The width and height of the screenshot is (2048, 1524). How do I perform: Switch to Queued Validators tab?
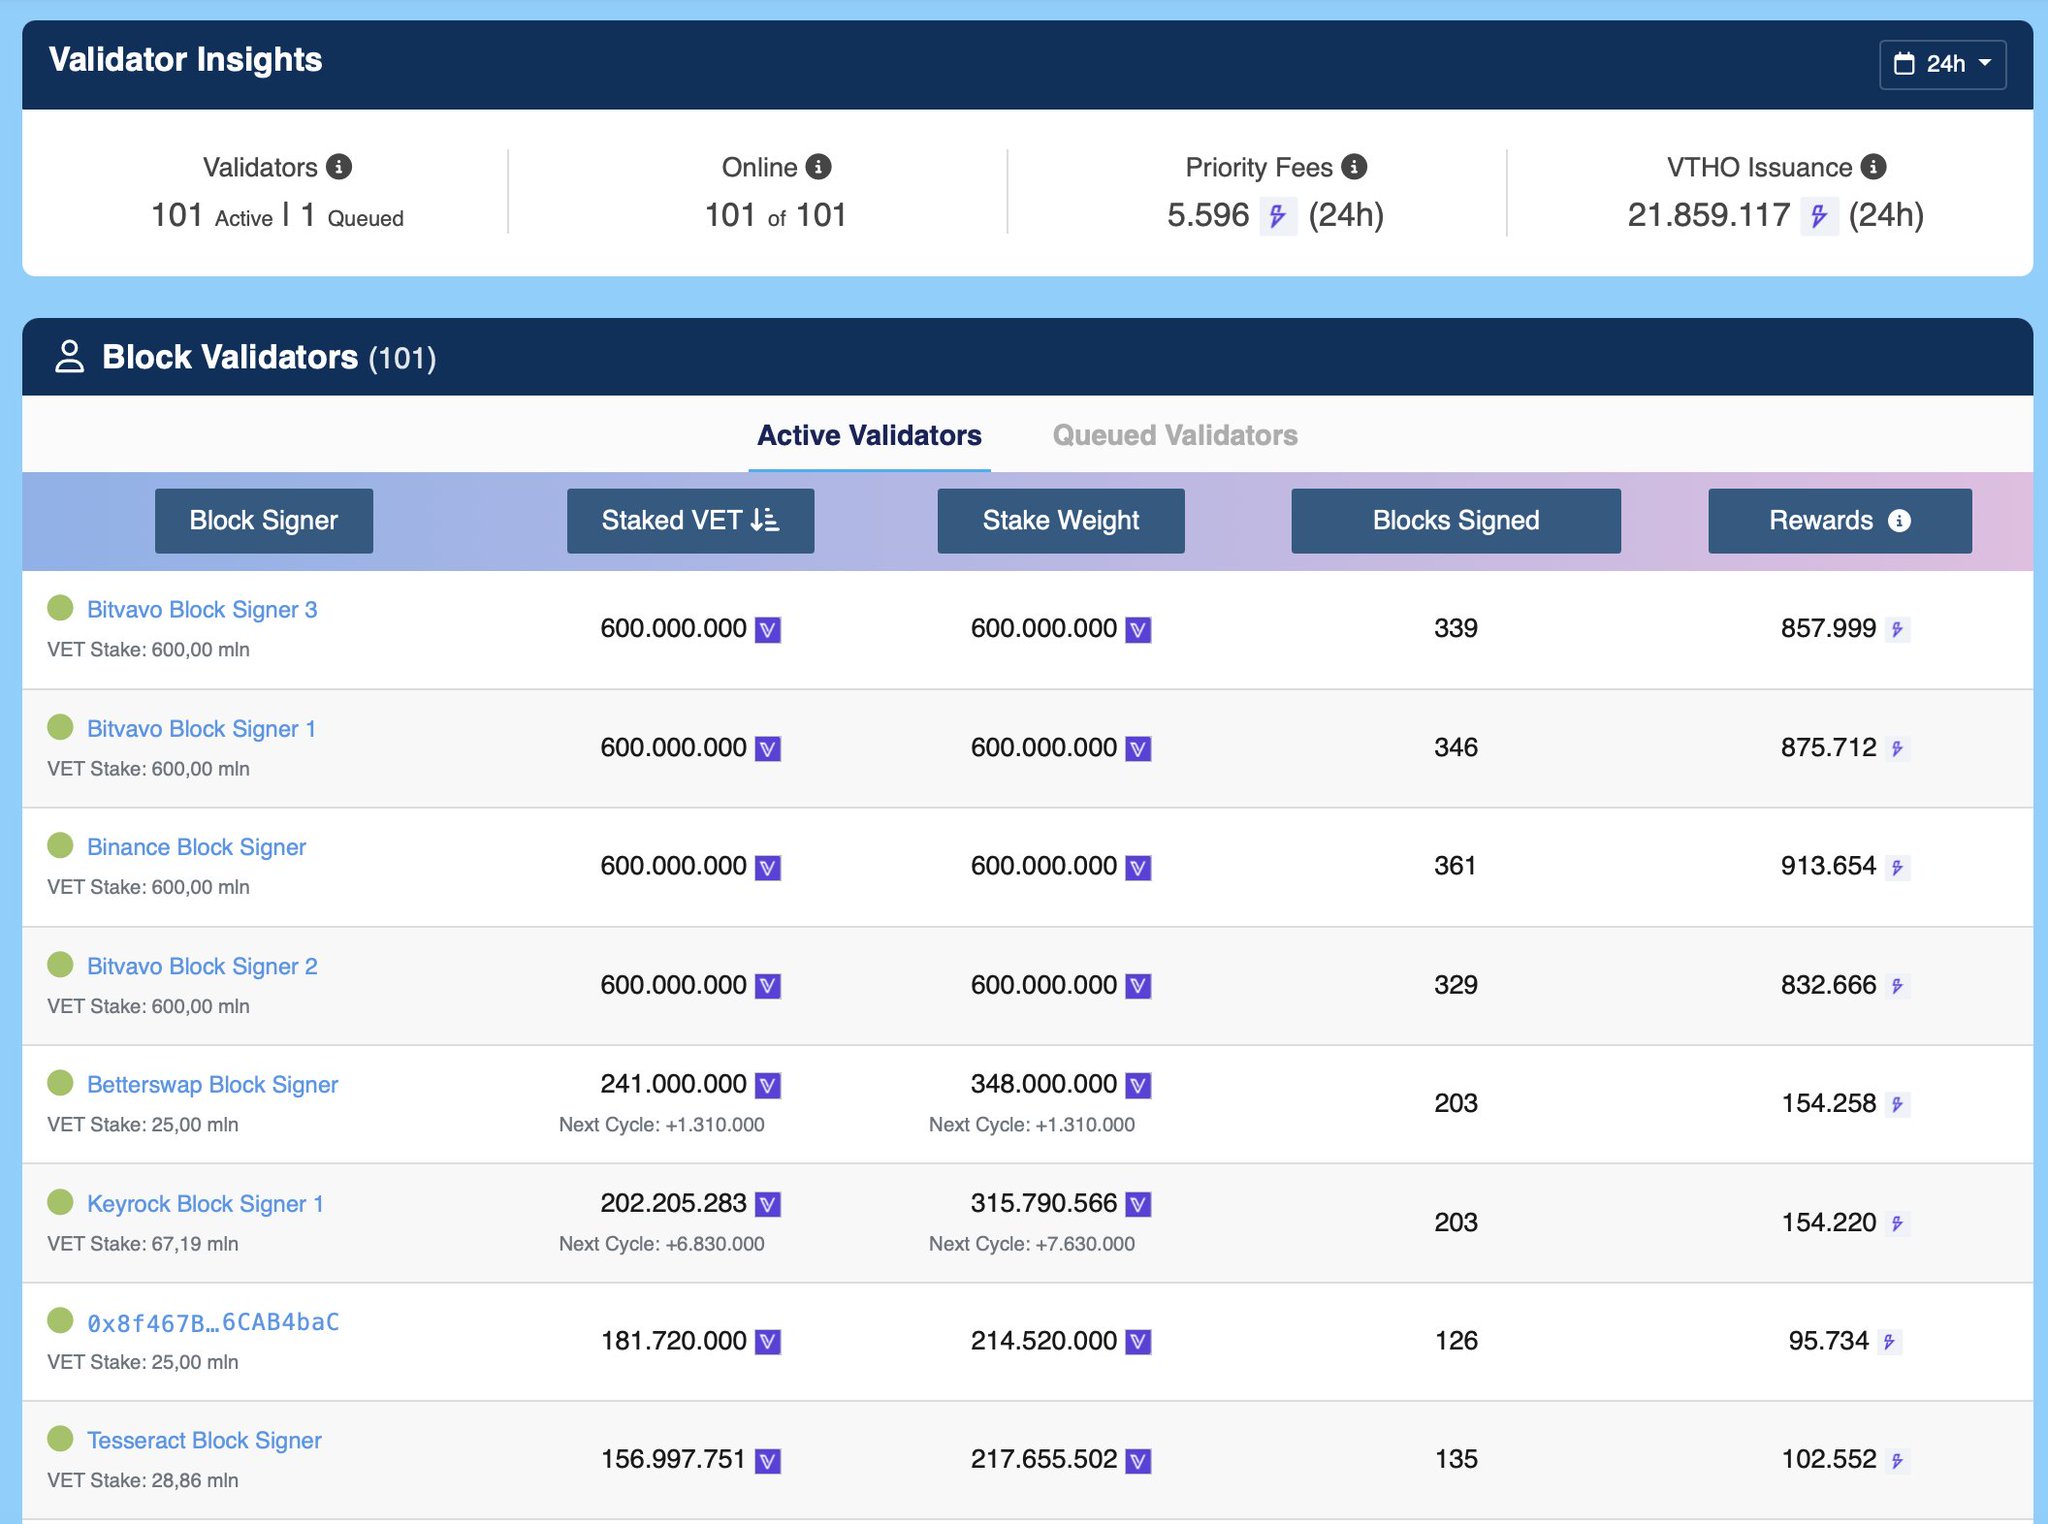[x=1174, y=435]
